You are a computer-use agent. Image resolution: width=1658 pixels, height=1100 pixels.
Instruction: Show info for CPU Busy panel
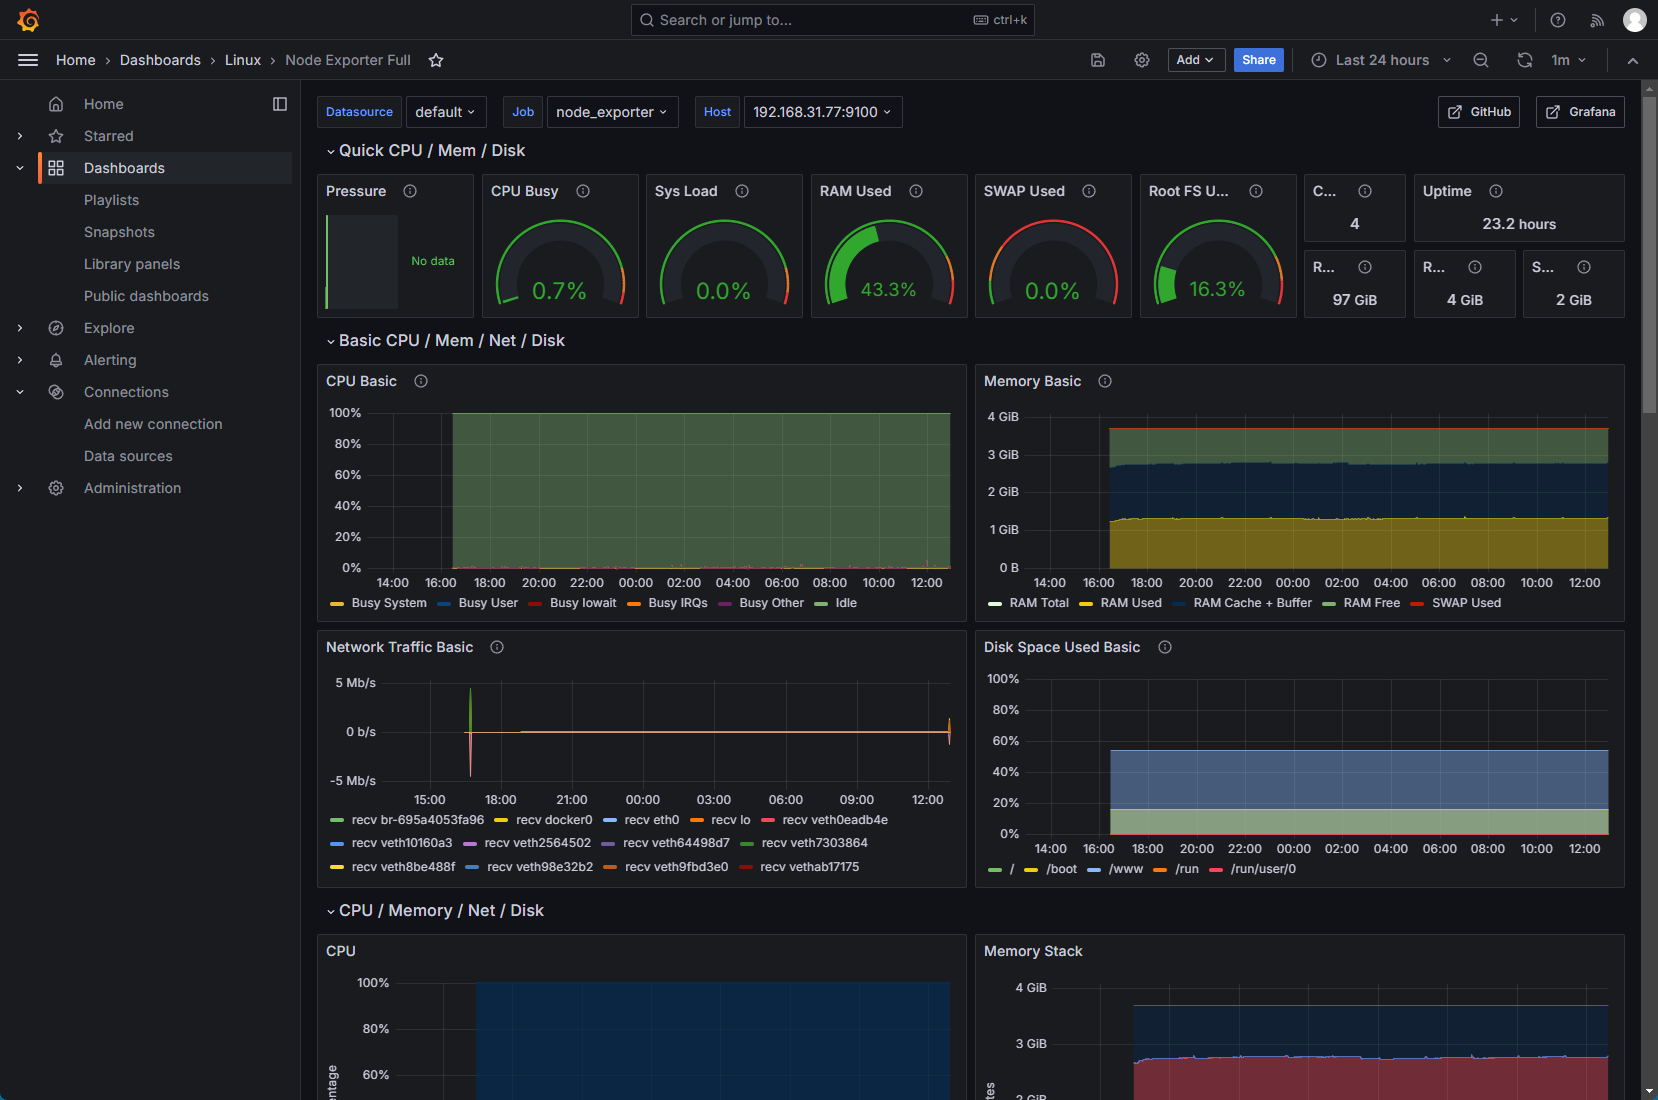[x=583, y=191]
